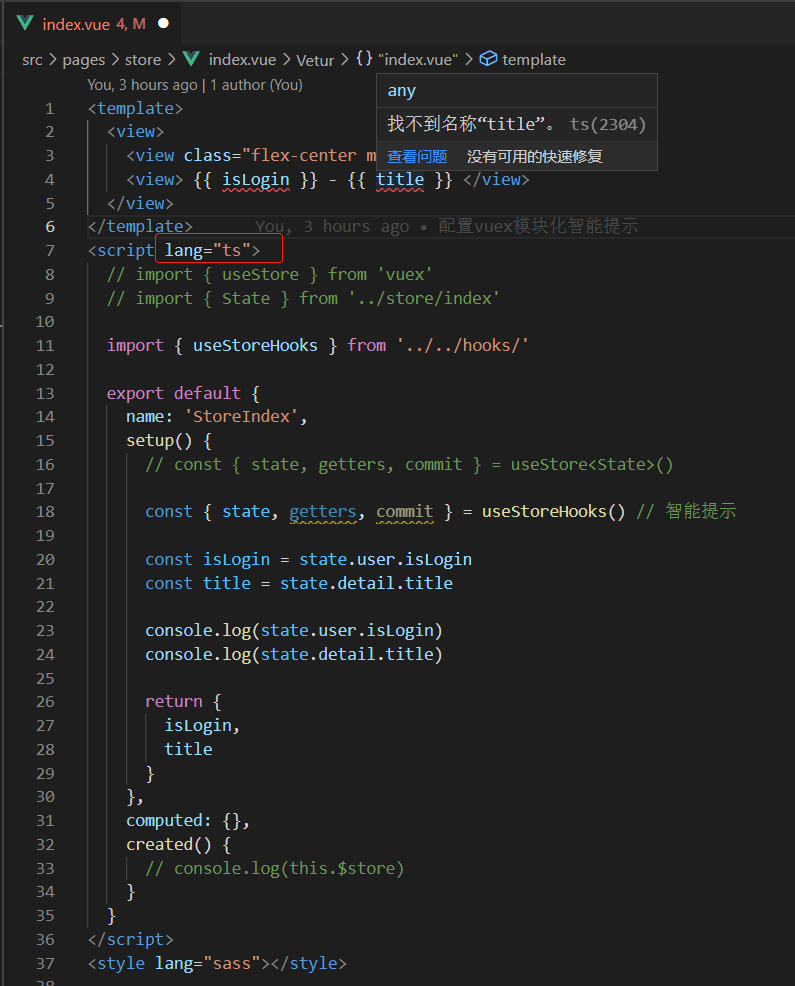The width and height of the screenshot is (795, 986).
Task: Click 没有可用的快速修复 in the error popup
Action: coord(534,156)
